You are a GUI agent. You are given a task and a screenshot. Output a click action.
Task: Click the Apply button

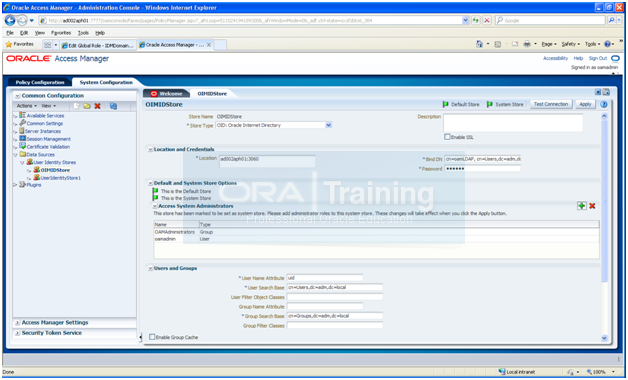(585, 105)
